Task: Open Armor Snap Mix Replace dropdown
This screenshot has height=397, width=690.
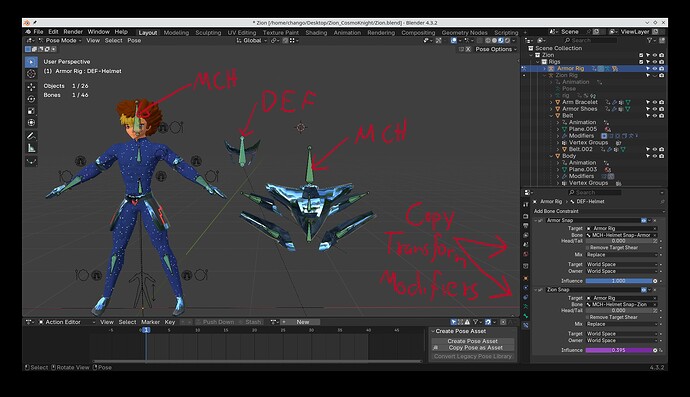Action: click(x=621, y=255)
